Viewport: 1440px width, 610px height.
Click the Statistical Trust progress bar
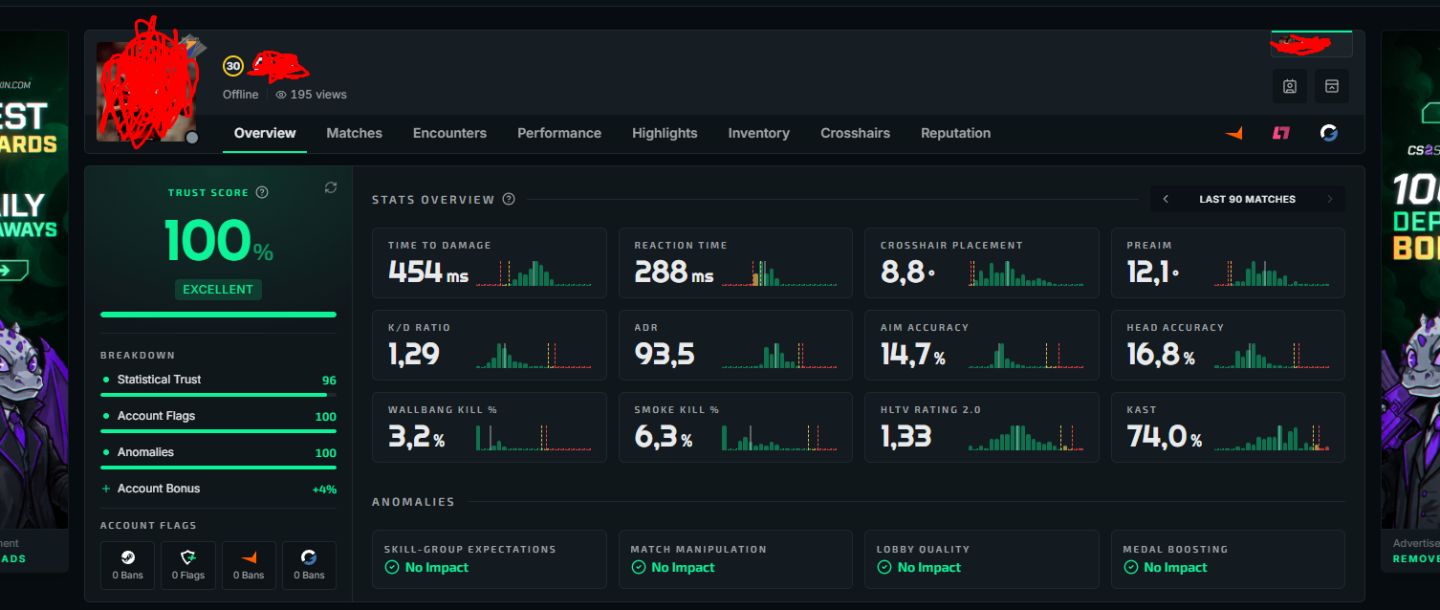pos(218,395)
